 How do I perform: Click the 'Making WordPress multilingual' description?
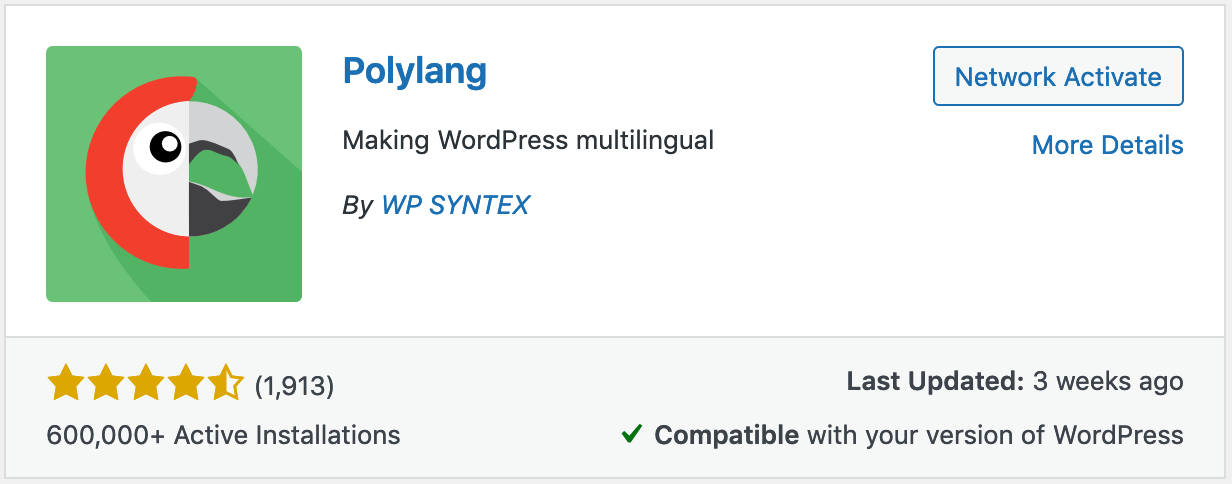tap(528, 140)
